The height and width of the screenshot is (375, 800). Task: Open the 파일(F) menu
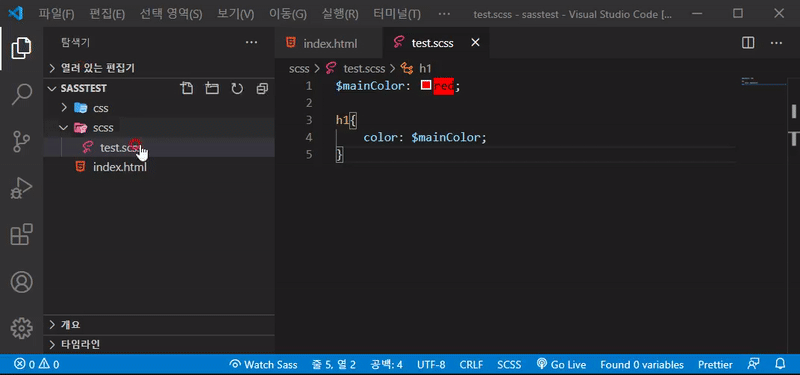coord(56,14)
